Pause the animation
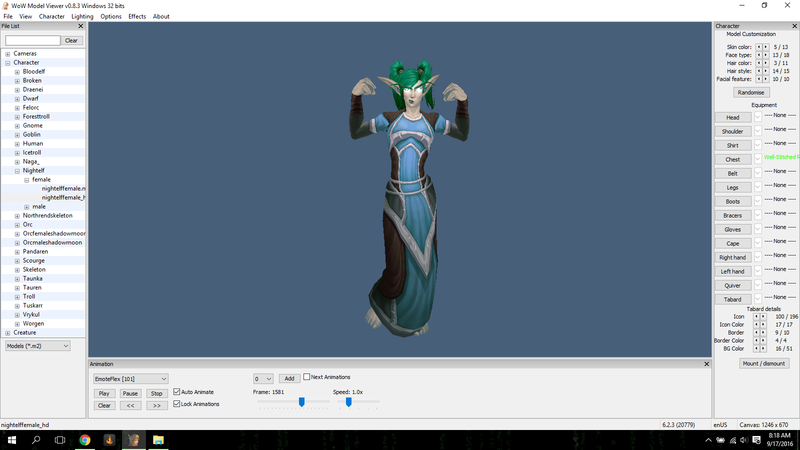 click(130, 393)
